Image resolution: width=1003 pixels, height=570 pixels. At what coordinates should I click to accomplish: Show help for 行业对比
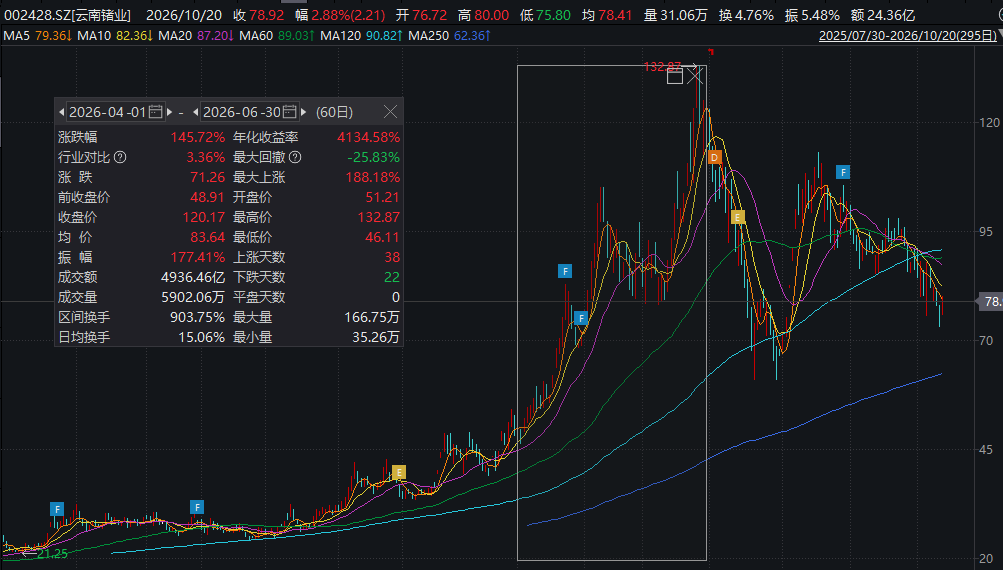(x=120, y=157)
